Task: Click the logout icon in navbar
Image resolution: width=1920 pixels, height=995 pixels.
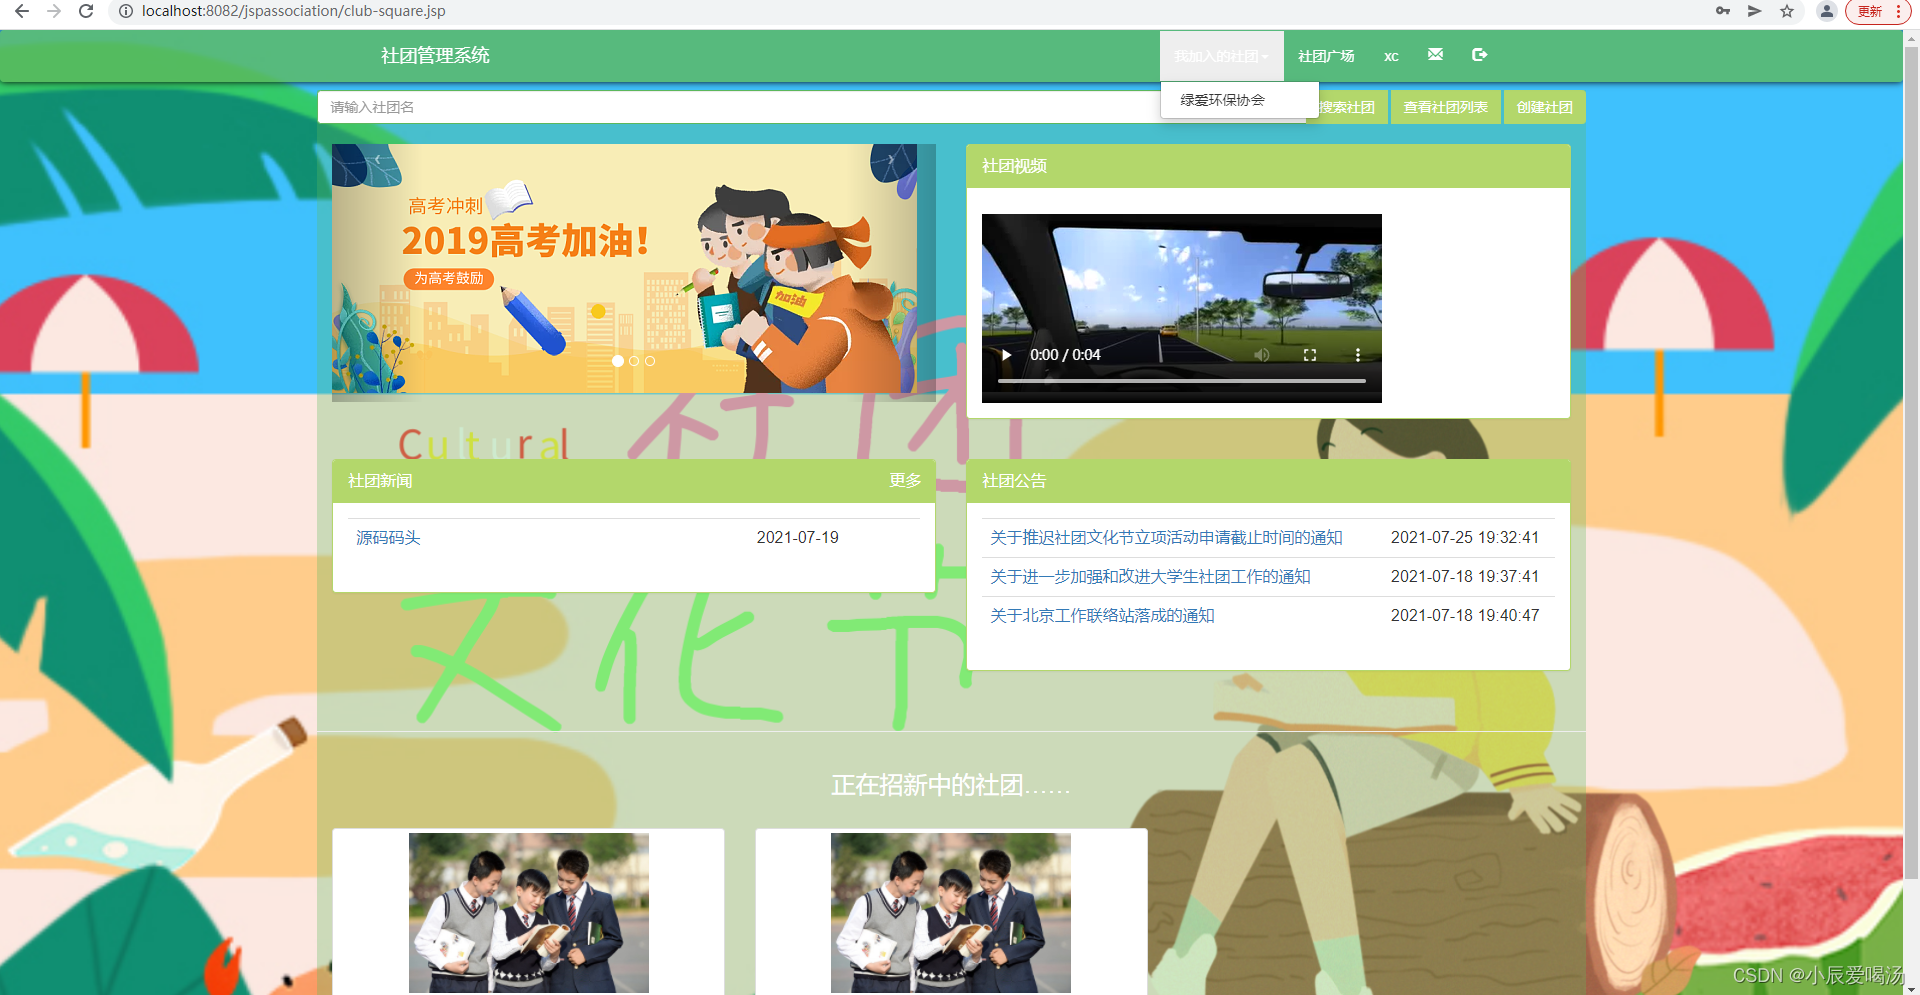Action: point(1479,55)
